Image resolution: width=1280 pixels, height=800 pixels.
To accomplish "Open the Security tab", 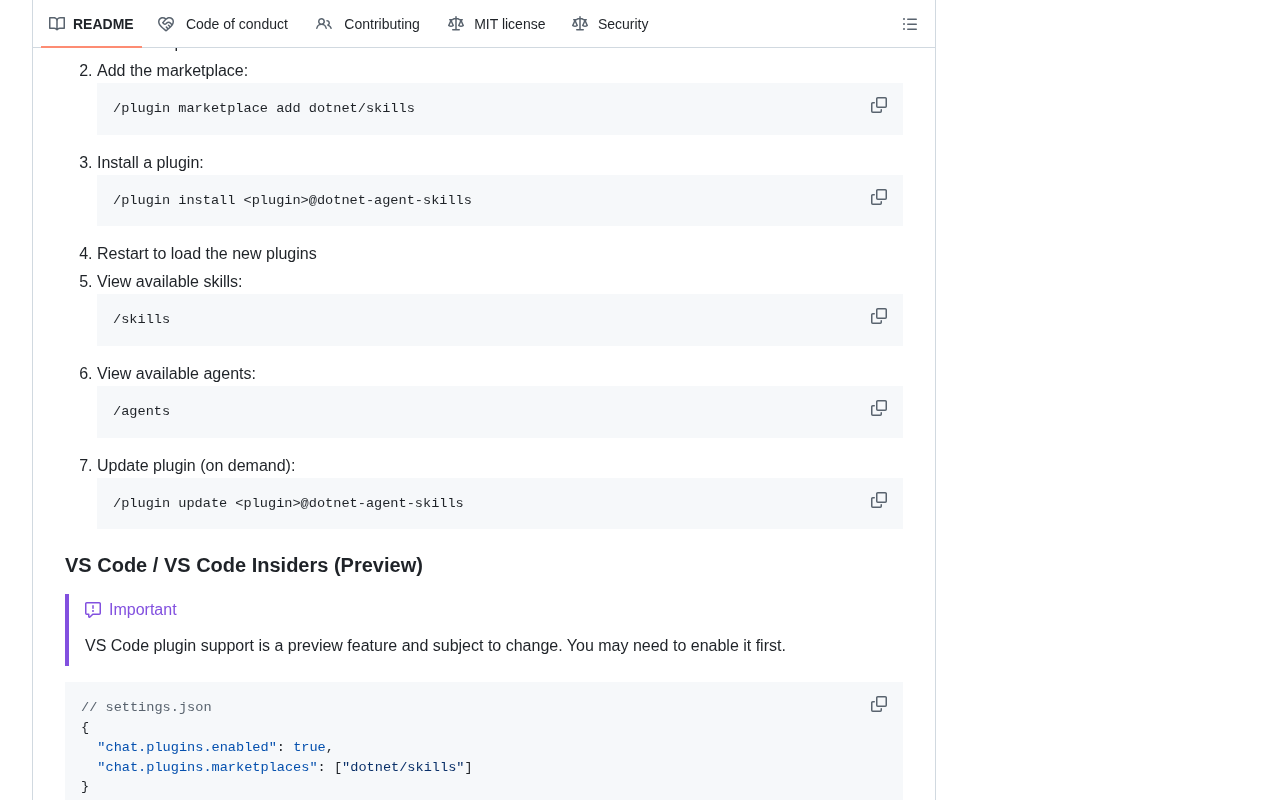I will pos(610,24).
